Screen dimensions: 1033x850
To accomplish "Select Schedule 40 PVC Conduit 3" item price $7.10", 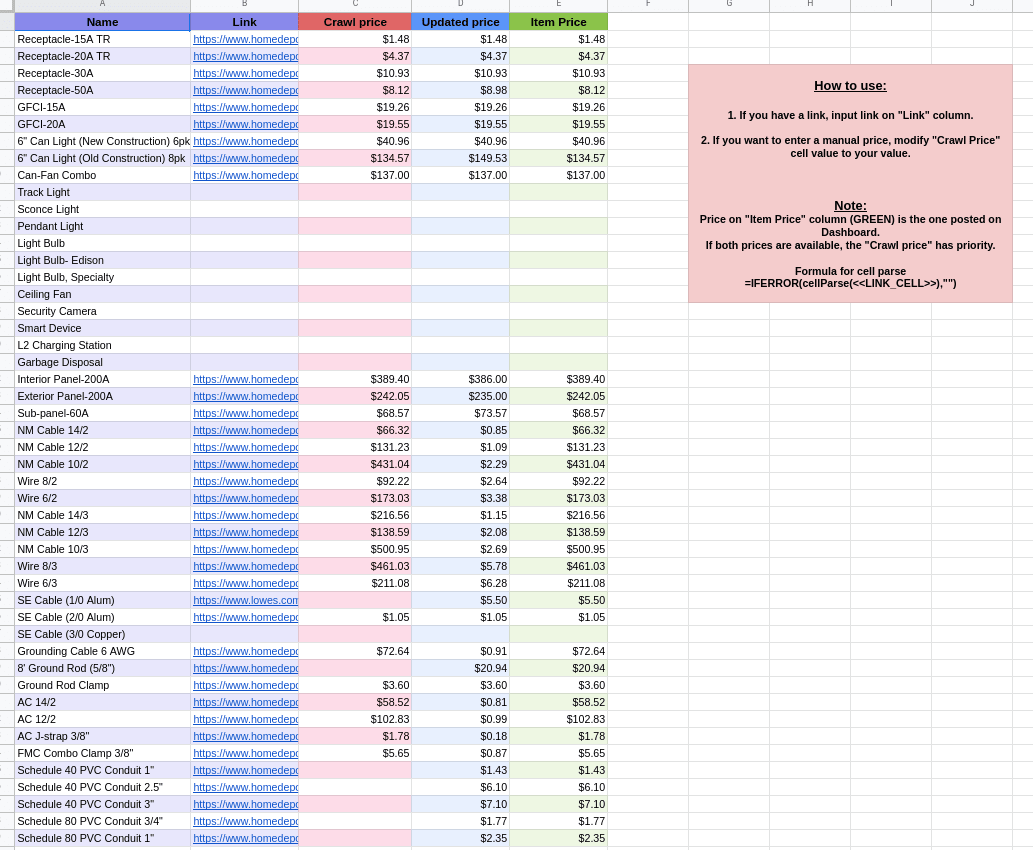I will 559,805.
